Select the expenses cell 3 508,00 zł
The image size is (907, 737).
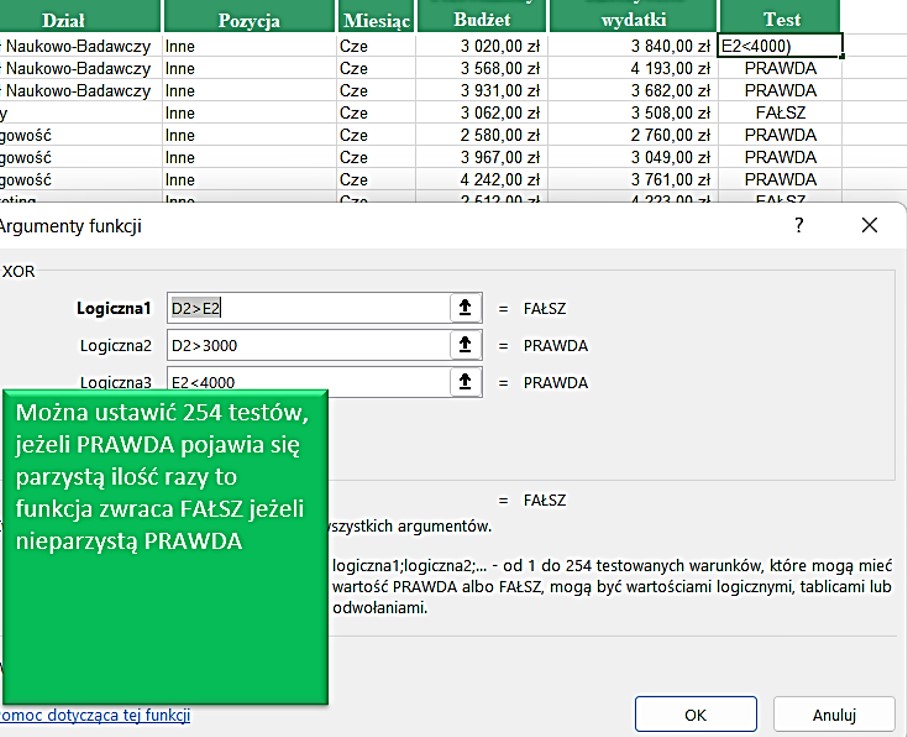tap(632, 112)
